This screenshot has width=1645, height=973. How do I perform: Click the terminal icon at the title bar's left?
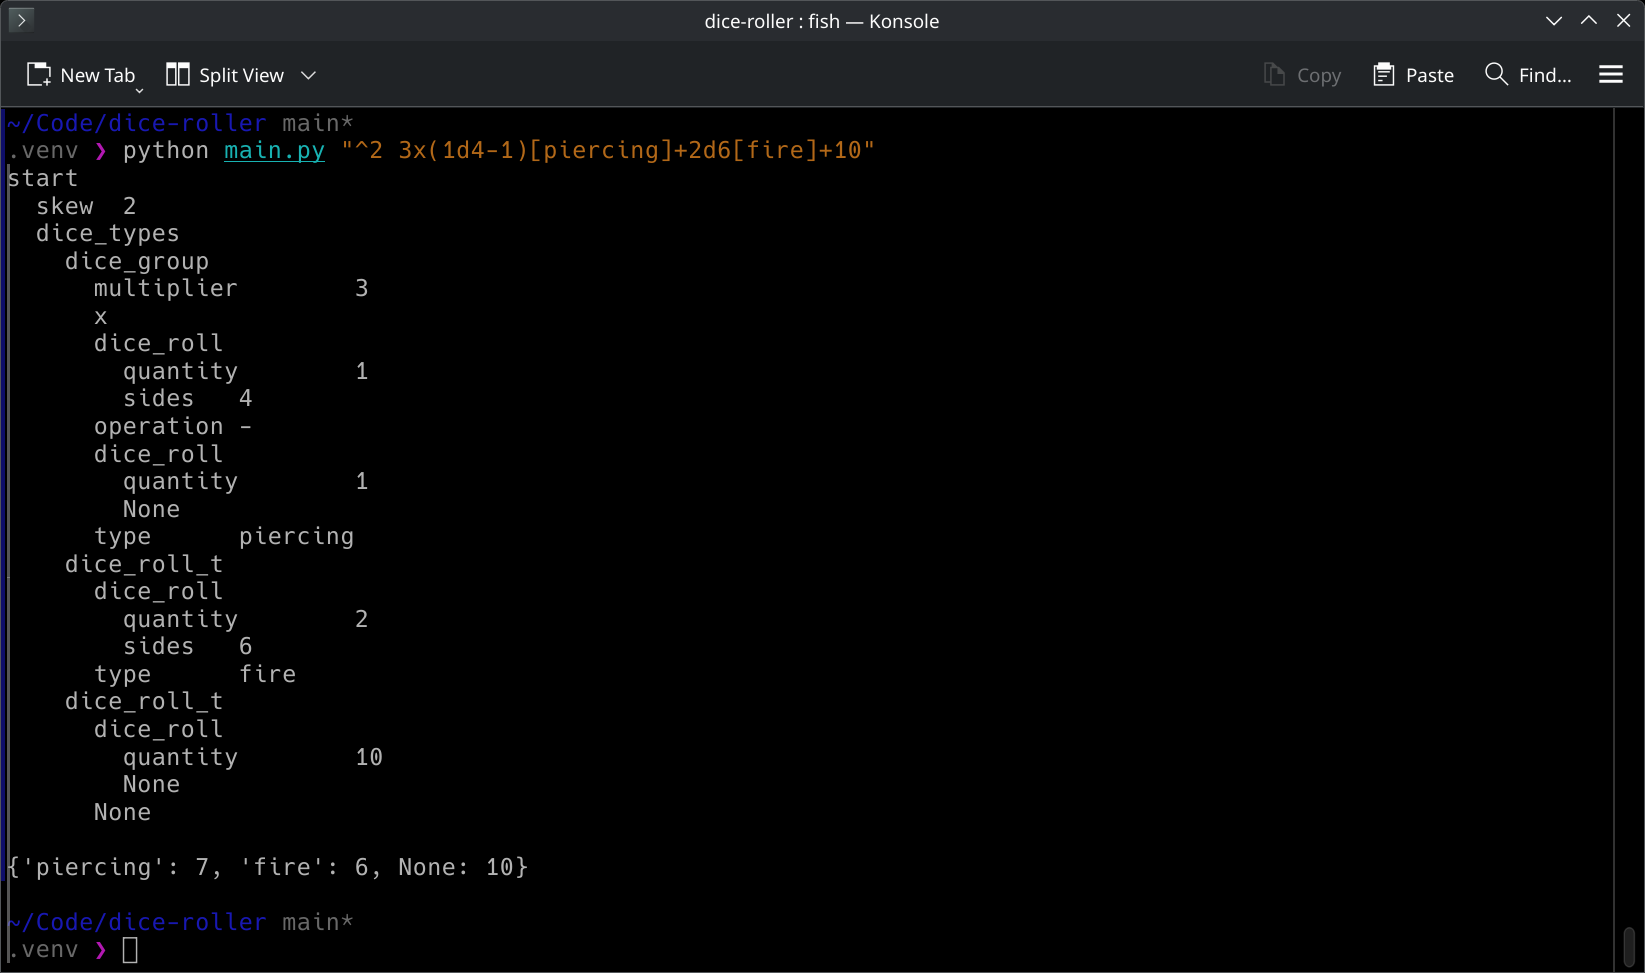click(x=21, y=20)
